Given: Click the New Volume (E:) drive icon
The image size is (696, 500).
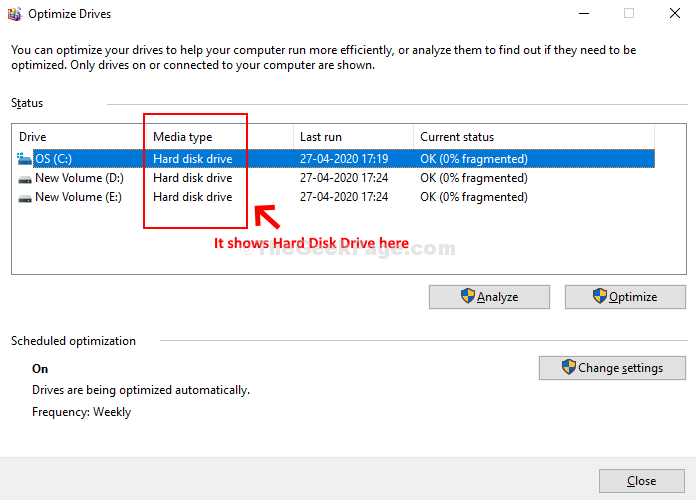Looking at the screenshot, I should (25, 198).
